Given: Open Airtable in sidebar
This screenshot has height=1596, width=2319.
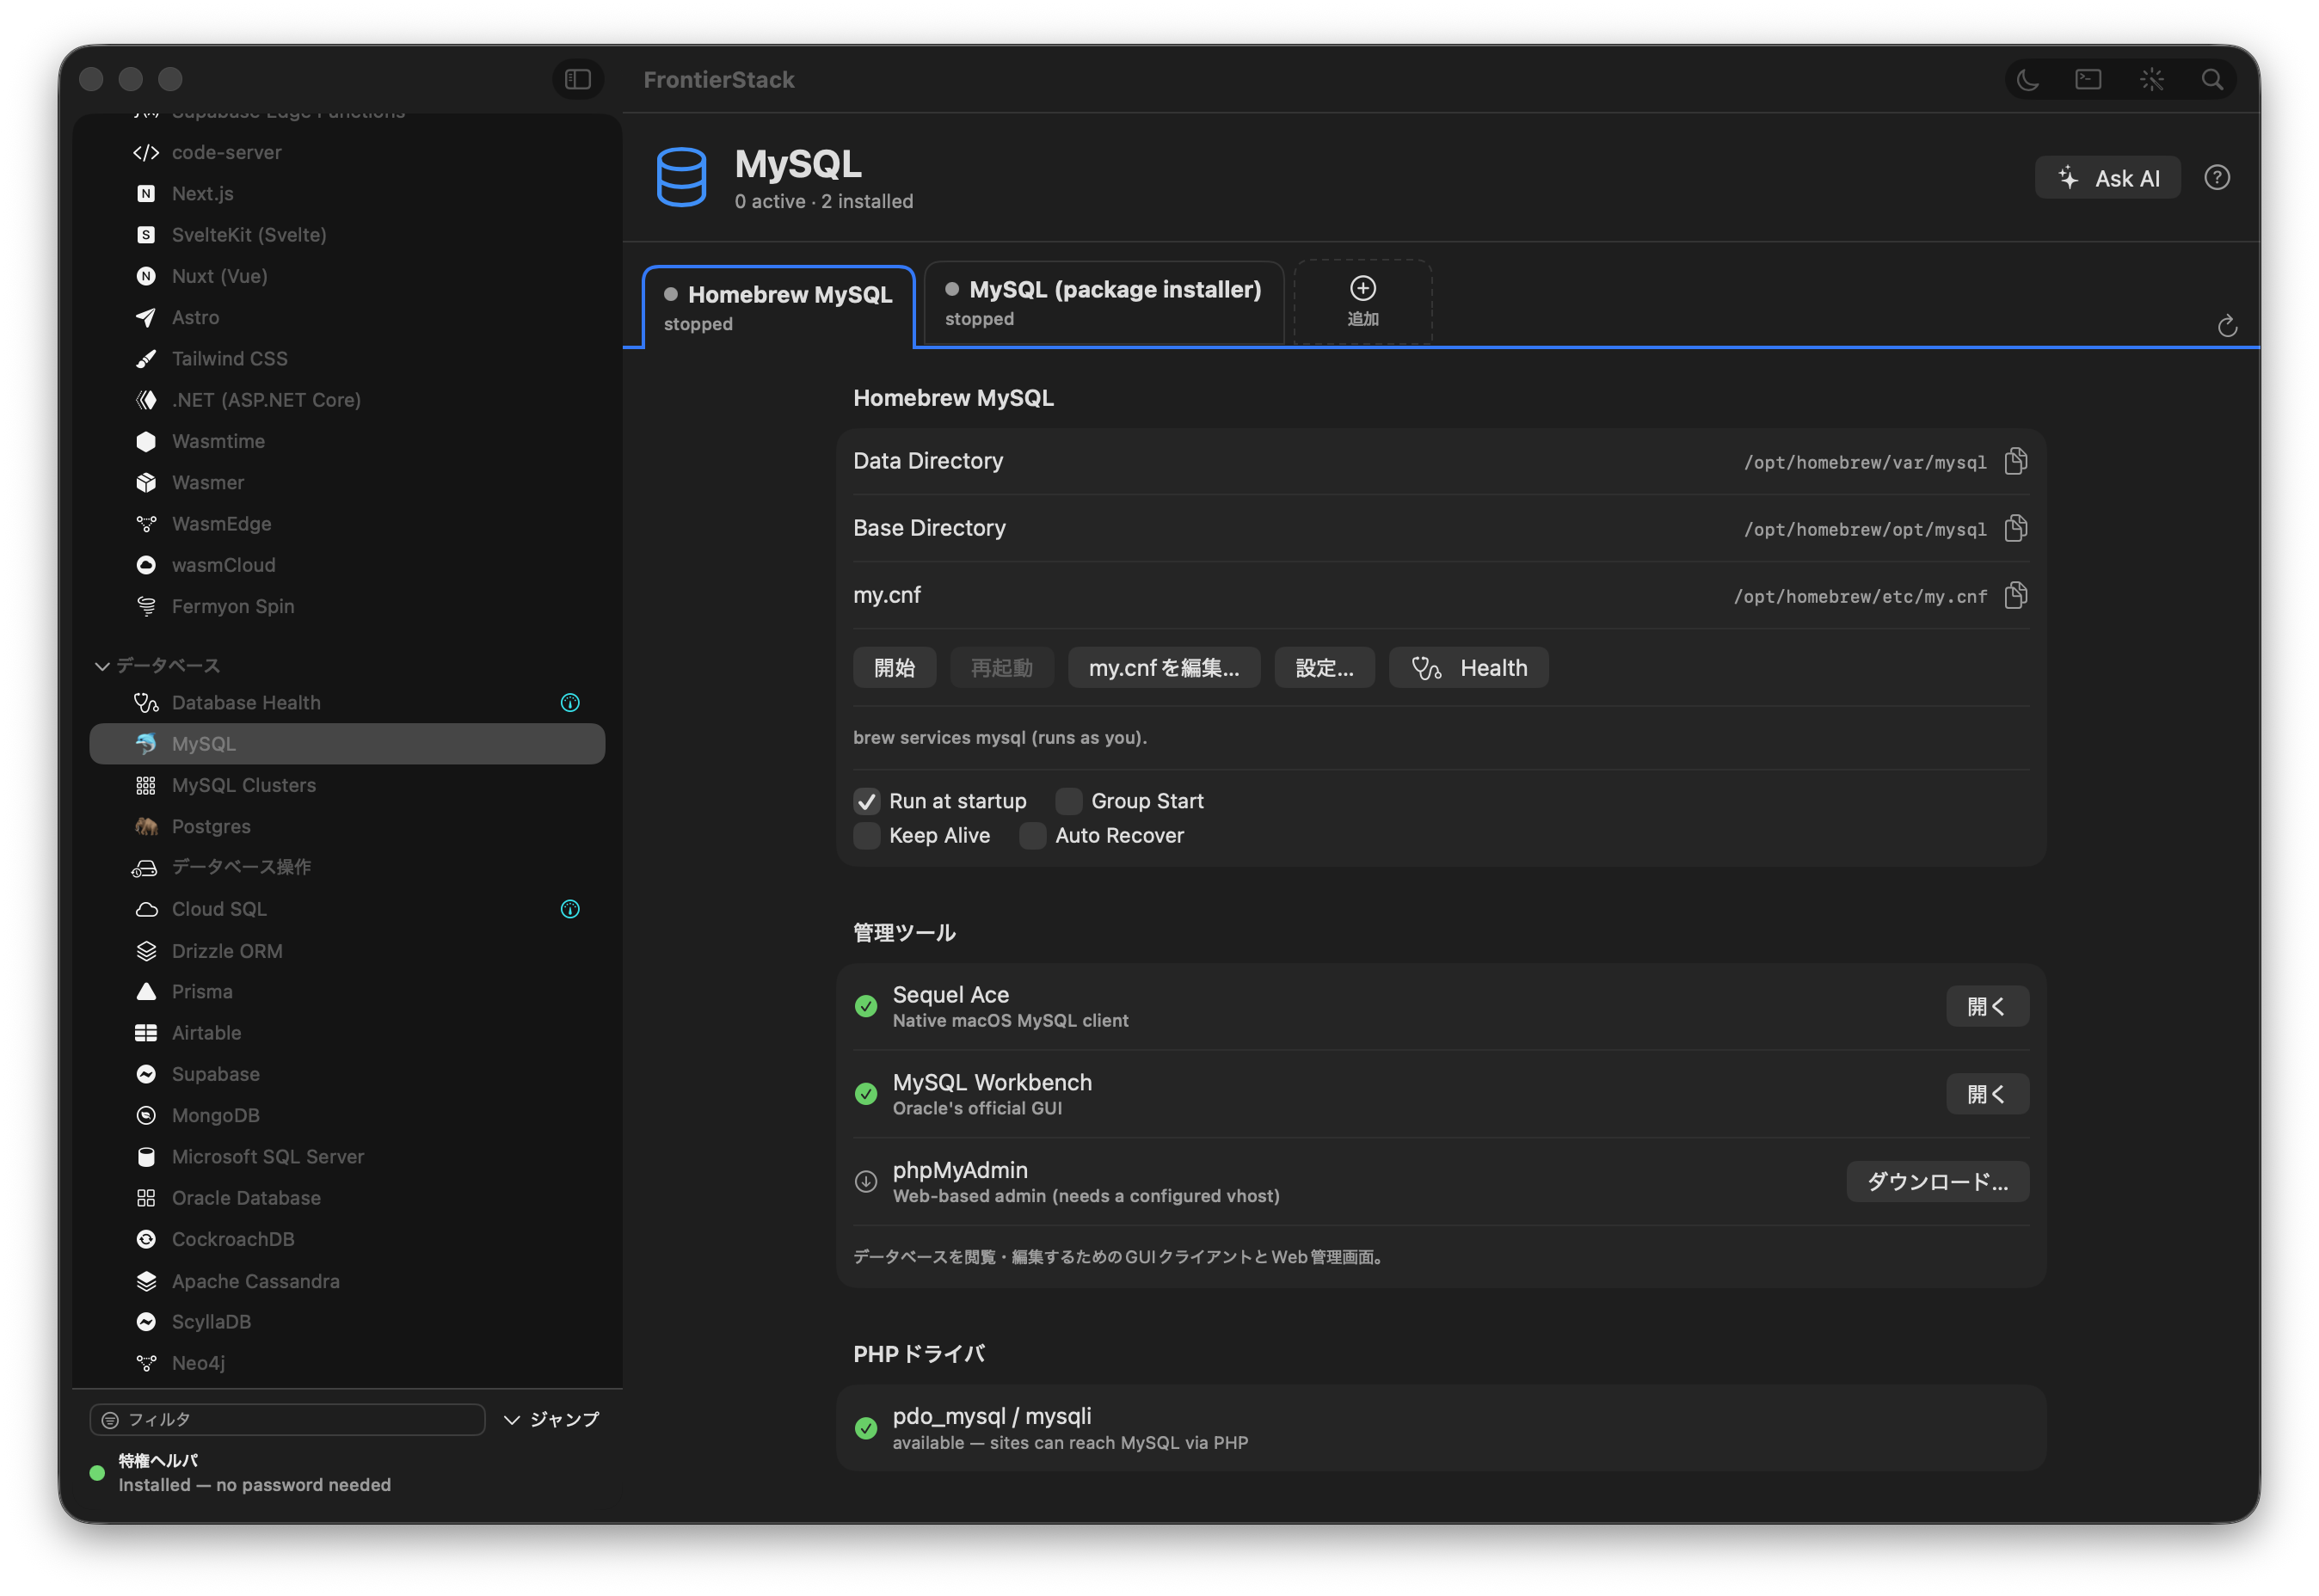Looking at the screenshot, I should coord(347,1032).
